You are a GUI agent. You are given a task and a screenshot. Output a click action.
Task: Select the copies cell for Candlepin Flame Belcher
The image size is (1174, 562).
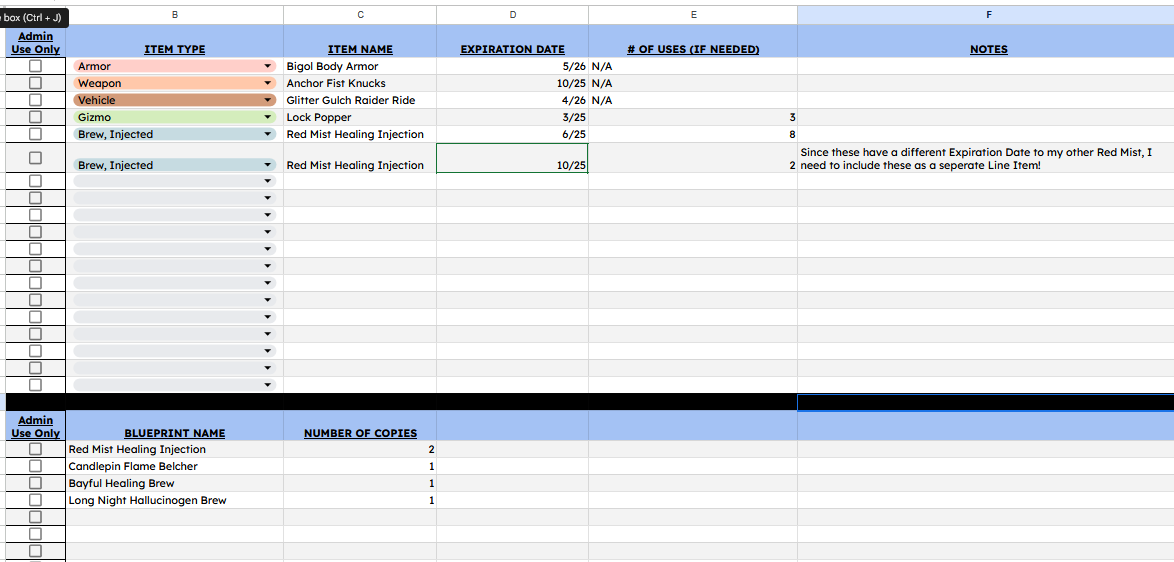(x=360, y=466)
